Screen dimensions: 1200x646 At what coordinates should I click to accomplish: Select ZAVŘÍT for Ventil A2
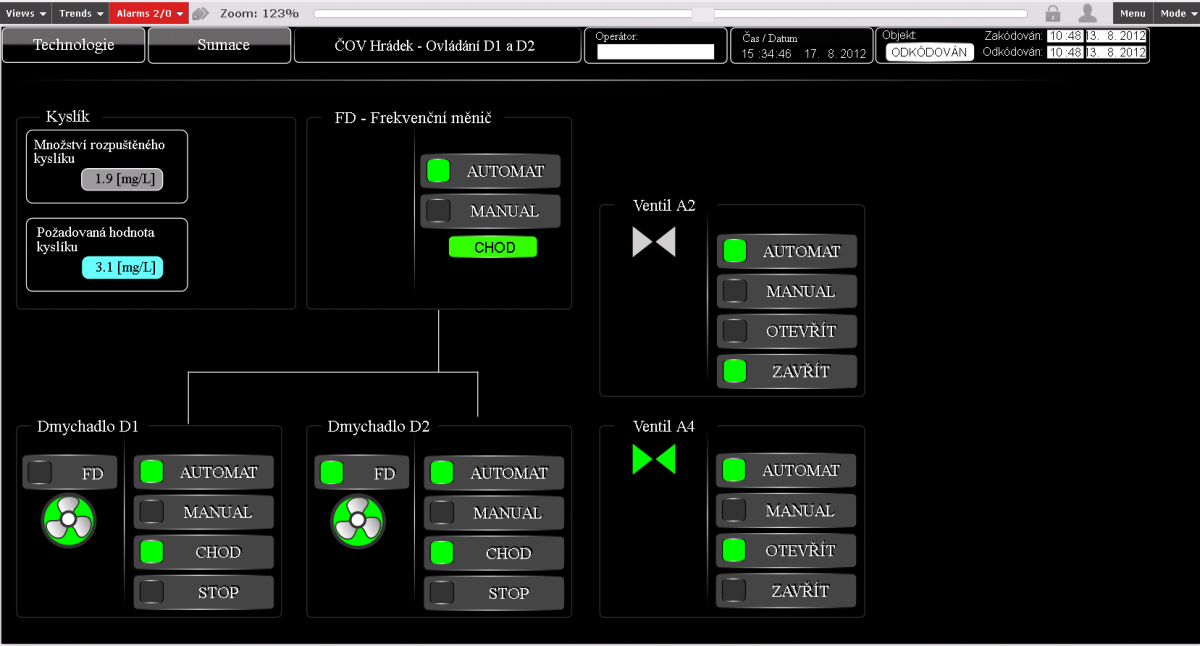pyautogui.click(x=787, y=371)
